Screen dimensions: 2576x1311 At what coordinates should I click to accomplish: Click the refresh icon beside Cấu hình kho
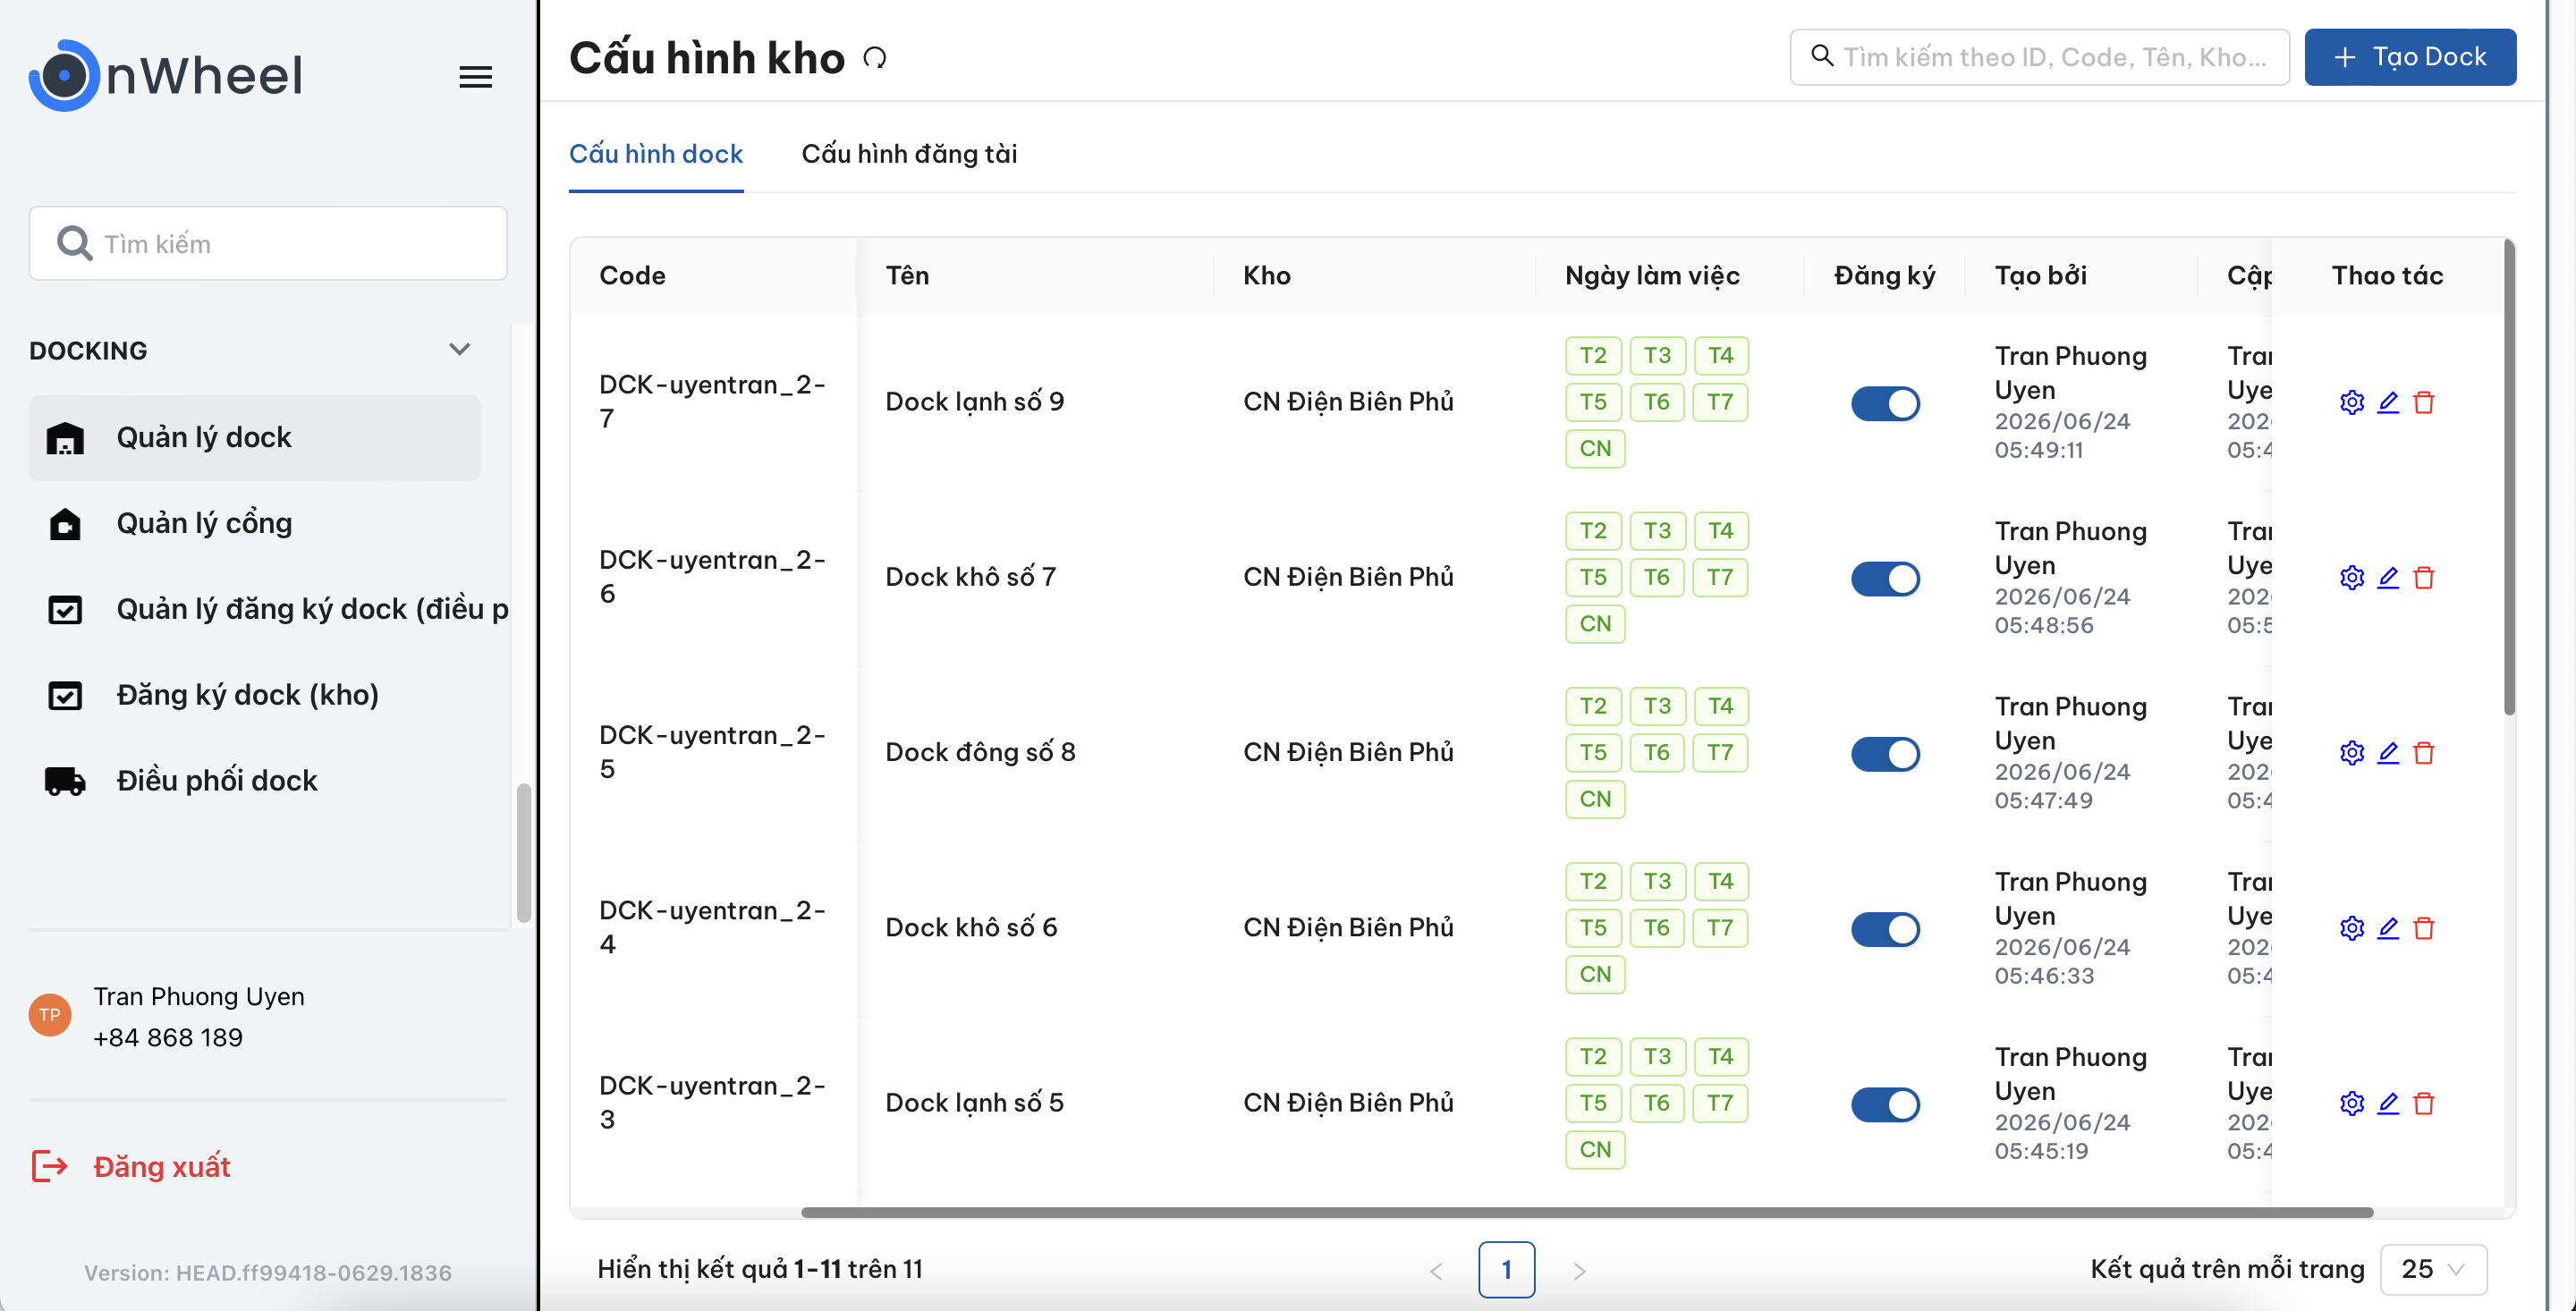875,58
